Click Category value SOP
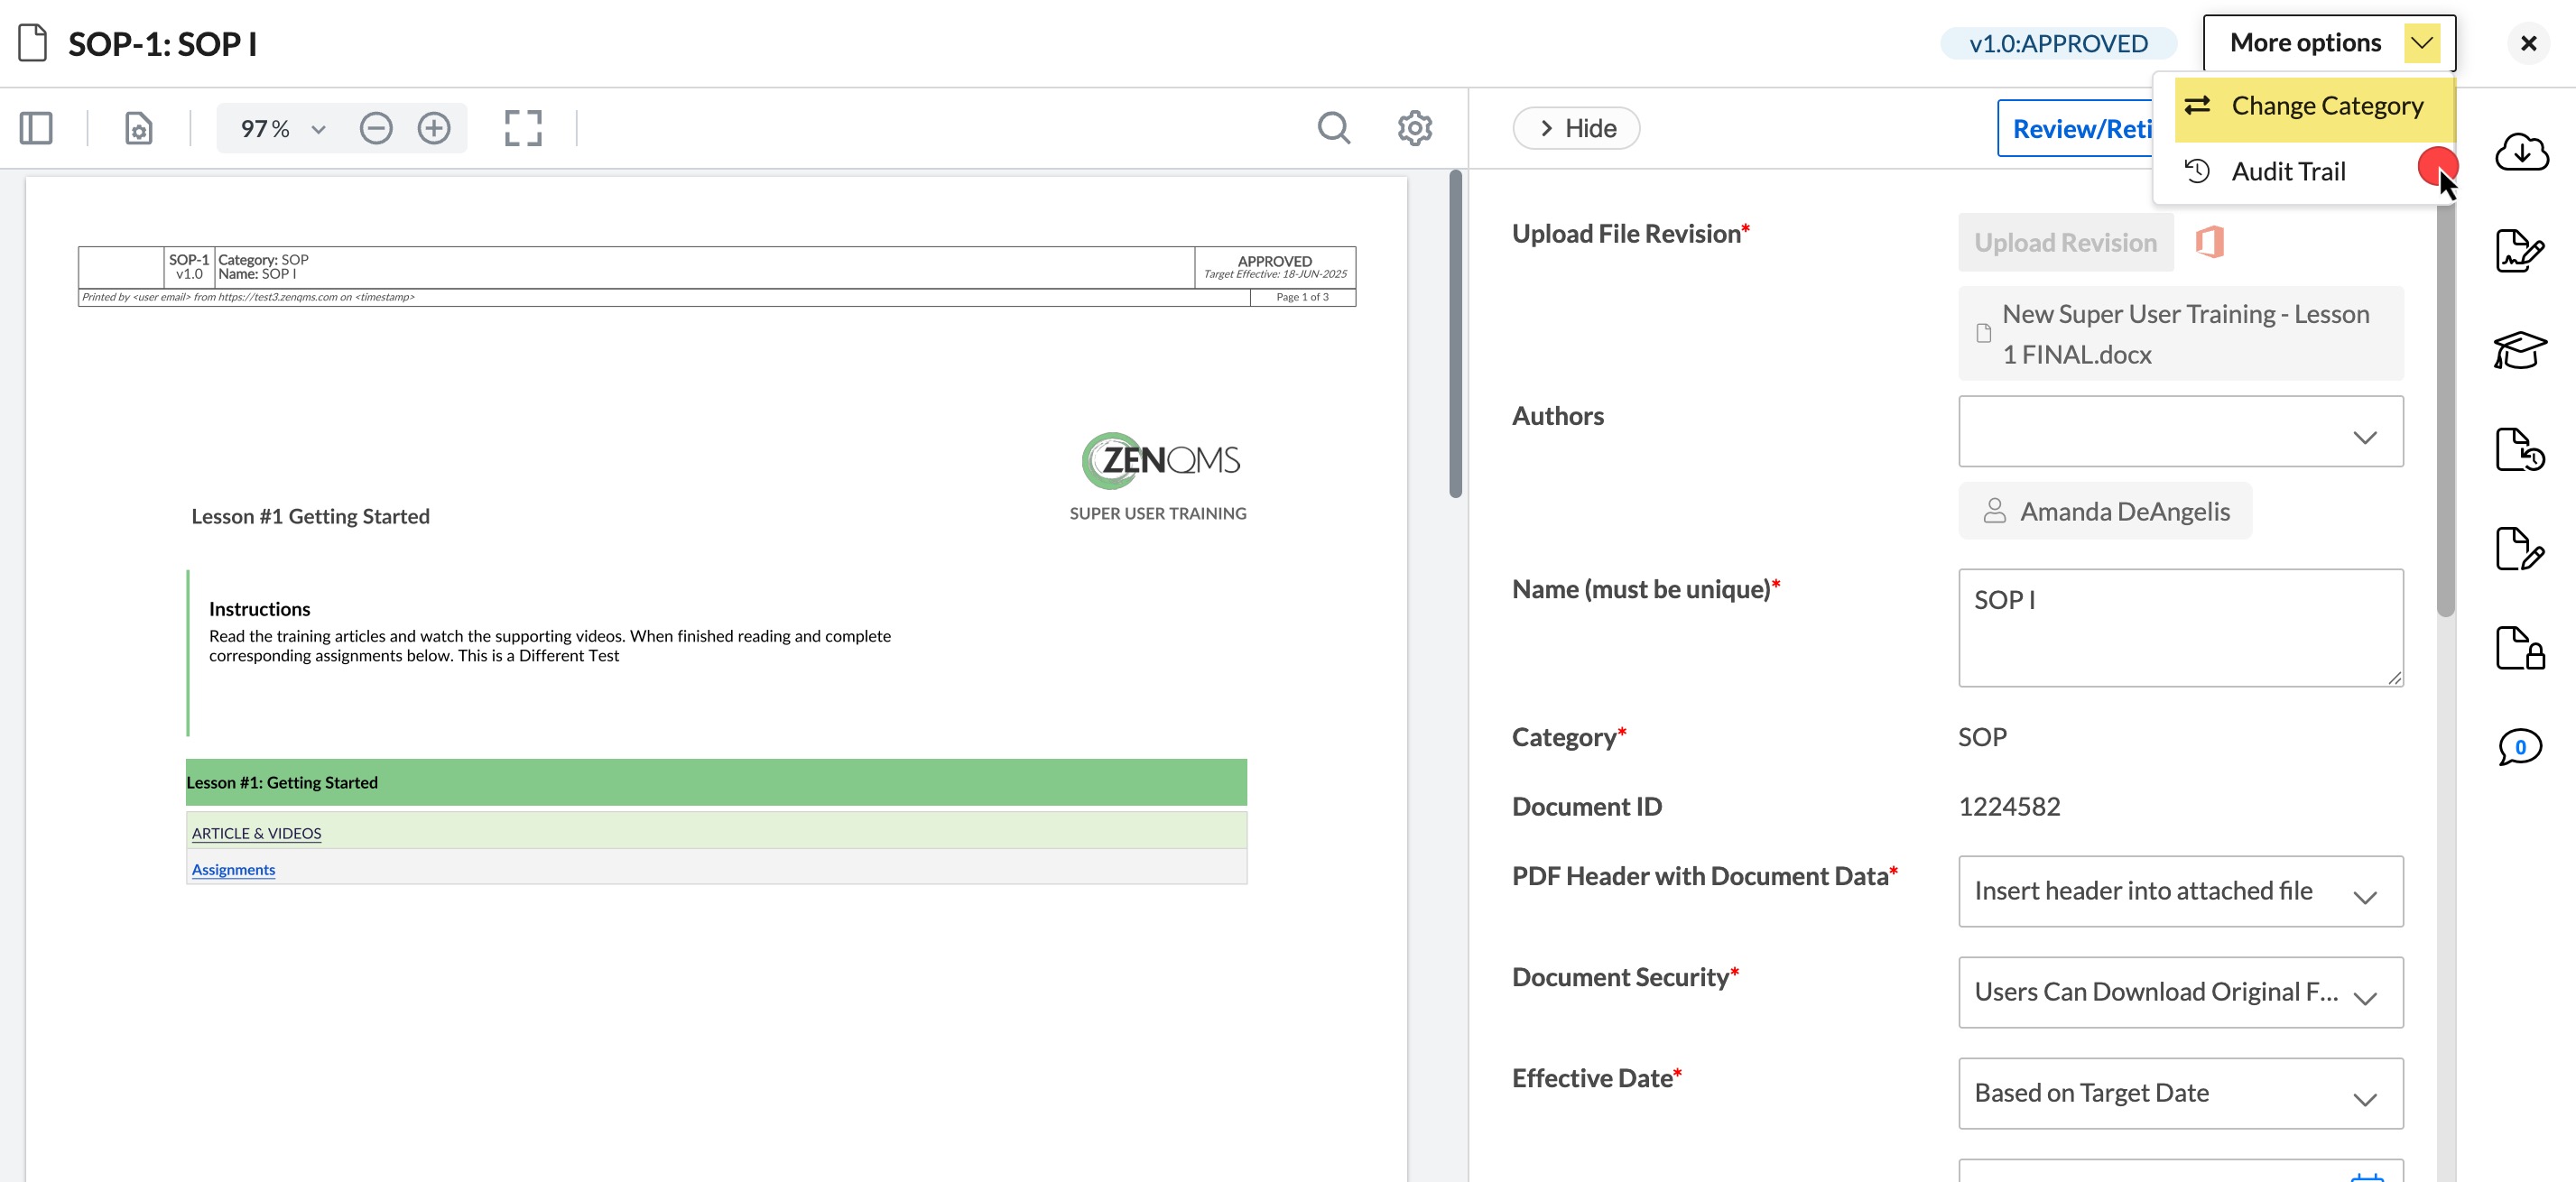 1982,737
